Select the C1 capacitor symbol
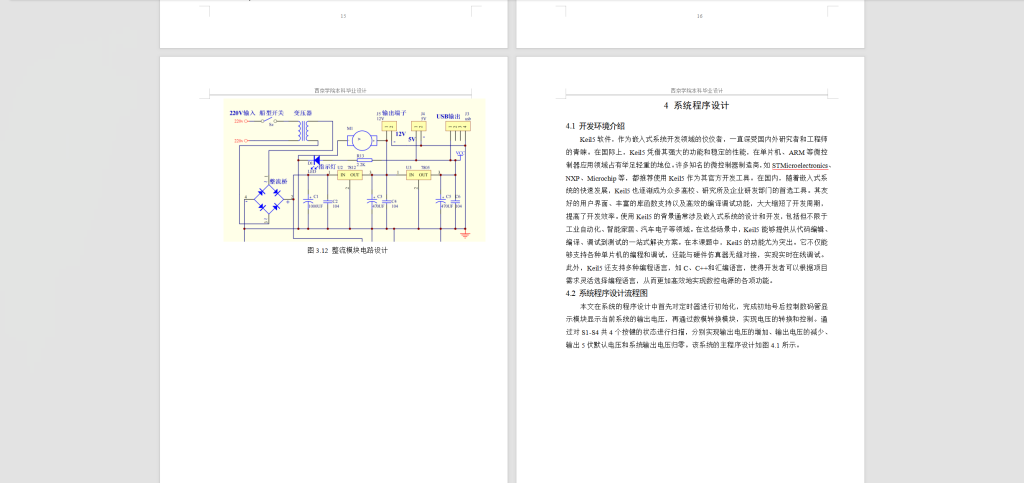Viewport: 1024px width, 483px height. 308,200
